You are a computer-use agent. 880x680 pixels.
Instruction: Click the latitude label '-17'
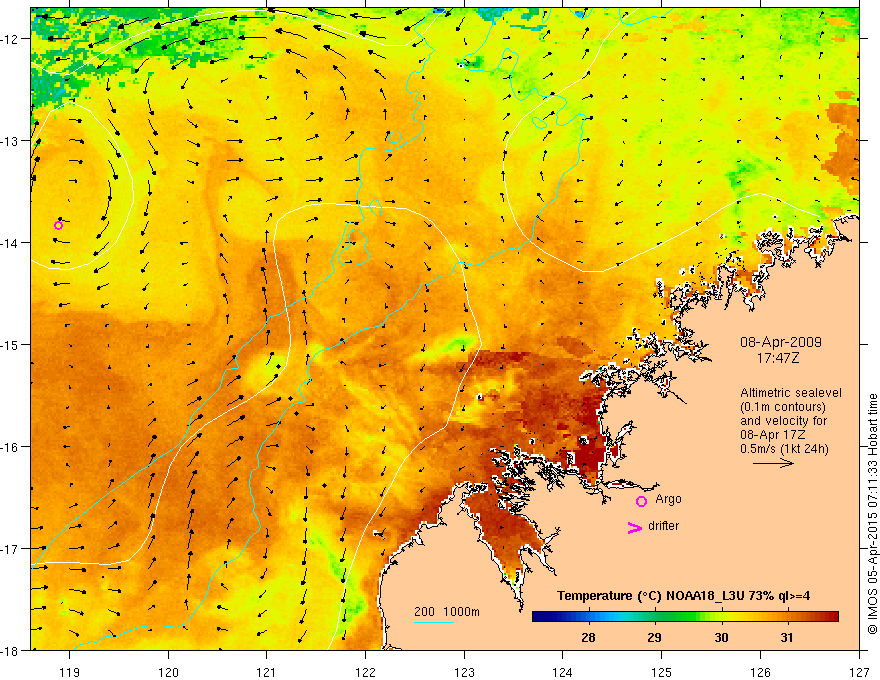pos(11,548)
